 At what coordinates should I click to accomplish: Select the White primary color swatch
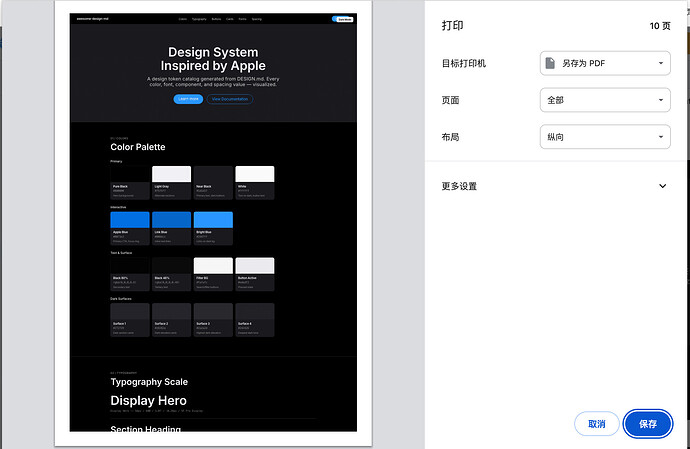[x=255, y=183]
